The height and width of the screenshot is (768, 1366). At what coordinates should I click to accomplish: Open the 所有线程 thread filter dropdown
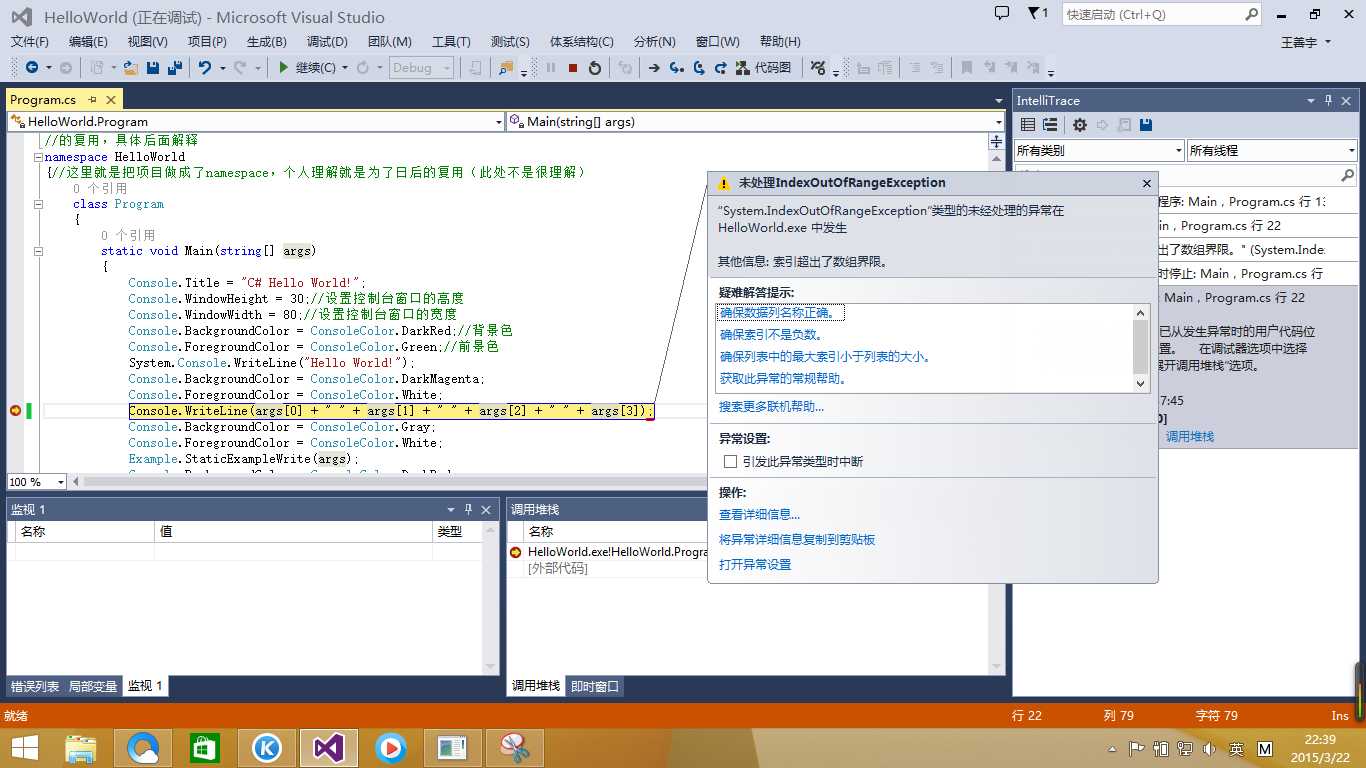click(1351, 151)
